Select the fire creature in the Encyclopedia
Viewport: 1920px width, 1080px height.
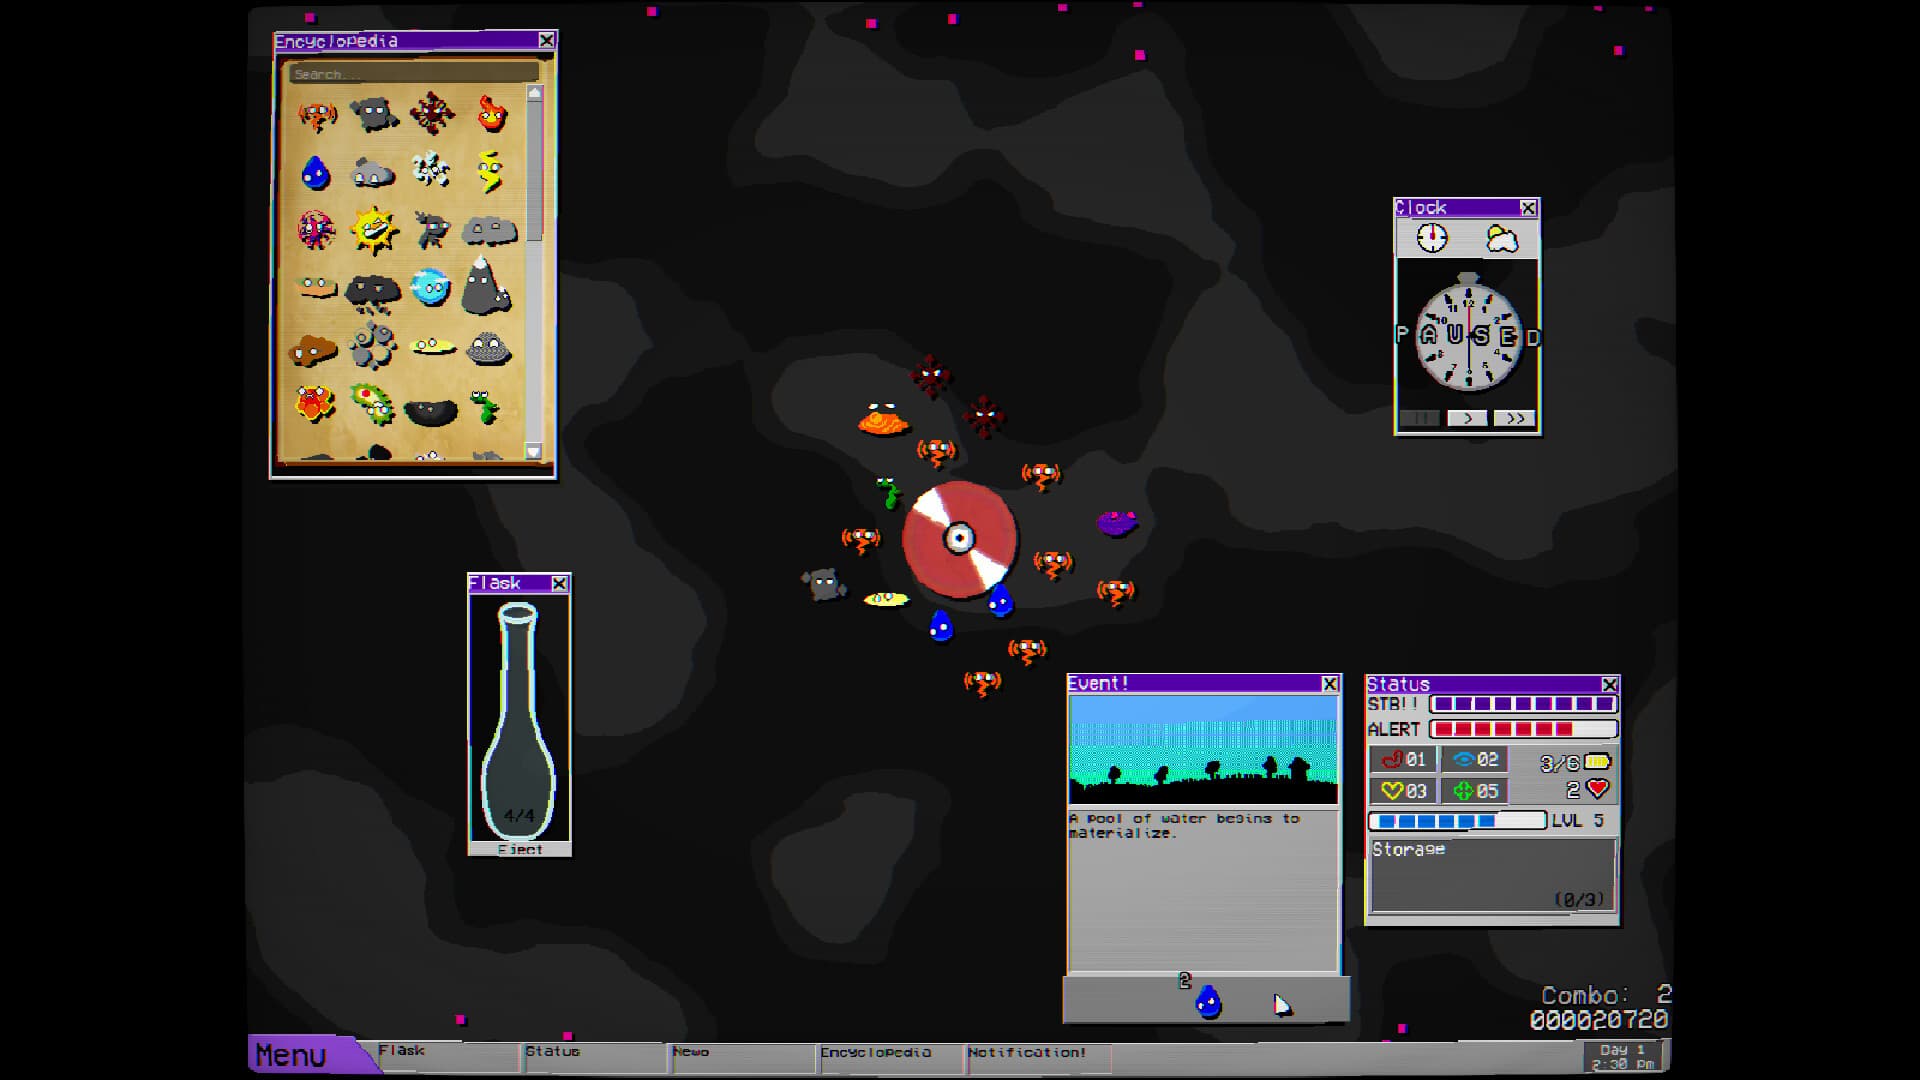point(491,114)
